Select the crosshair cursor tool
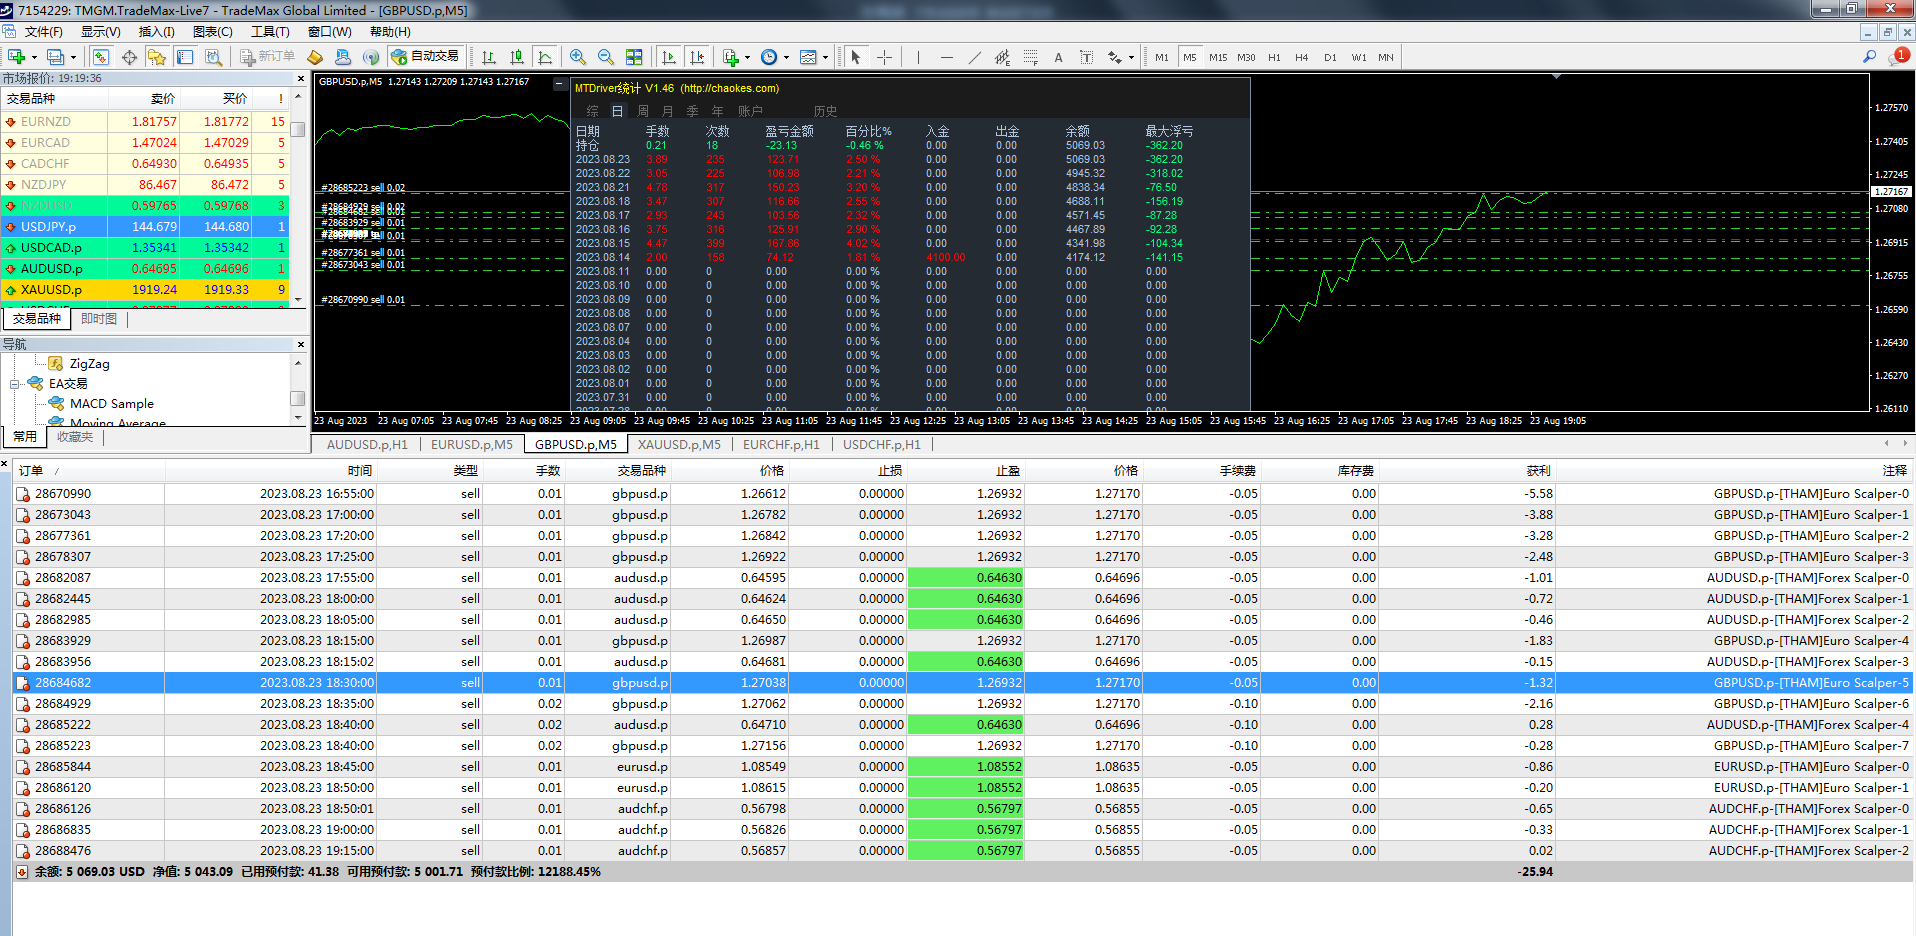Viewport: 1916px width, 936px height. [884, 57]
